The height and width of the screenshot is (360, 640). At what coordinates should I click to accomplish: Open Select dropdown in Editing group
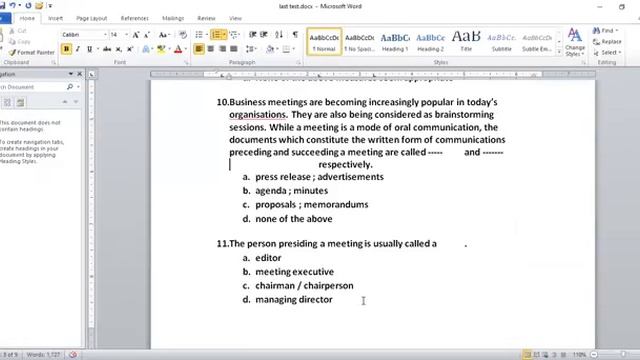pyautogui.click(x=607, y=52)
